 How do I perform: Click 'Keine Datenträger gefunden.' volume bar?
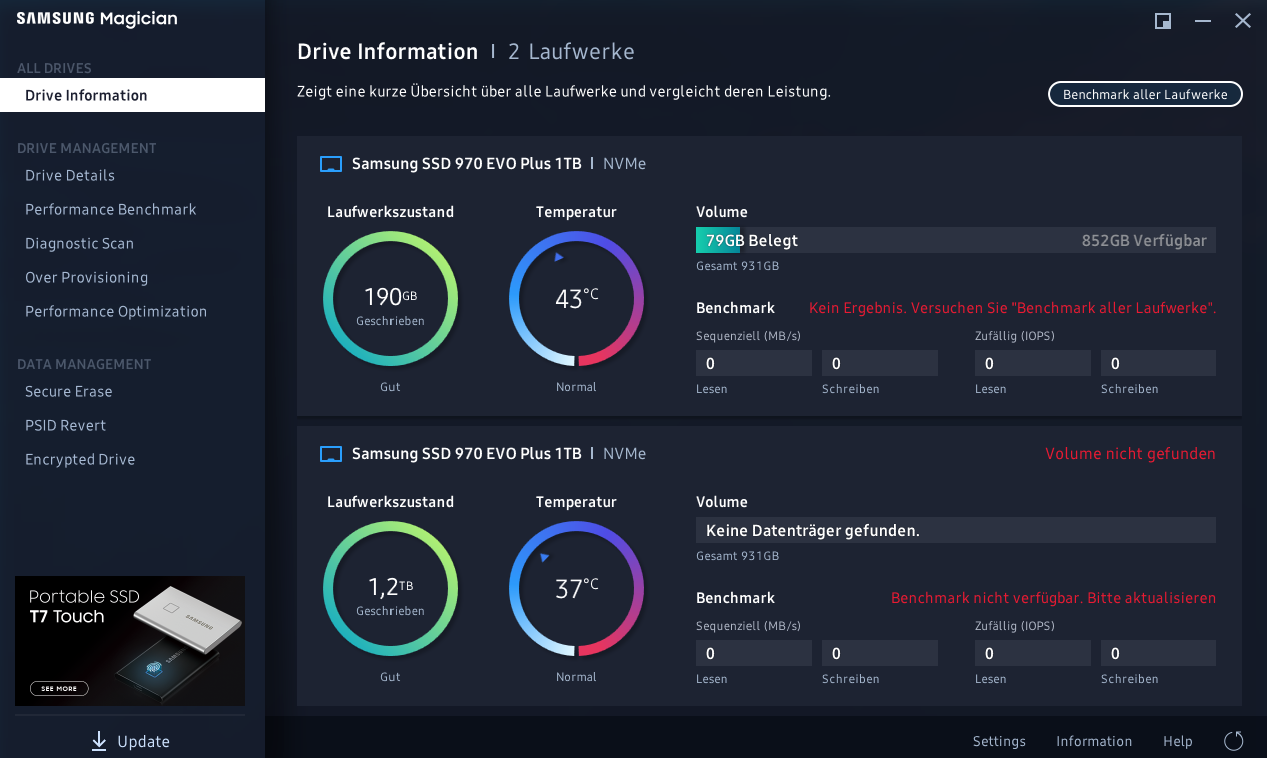956,530
